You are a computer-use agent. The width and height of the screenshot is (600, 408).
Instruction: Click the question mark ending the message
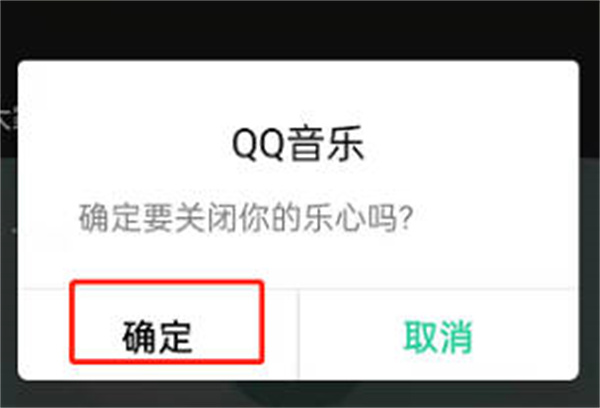(x=406, y=218)
